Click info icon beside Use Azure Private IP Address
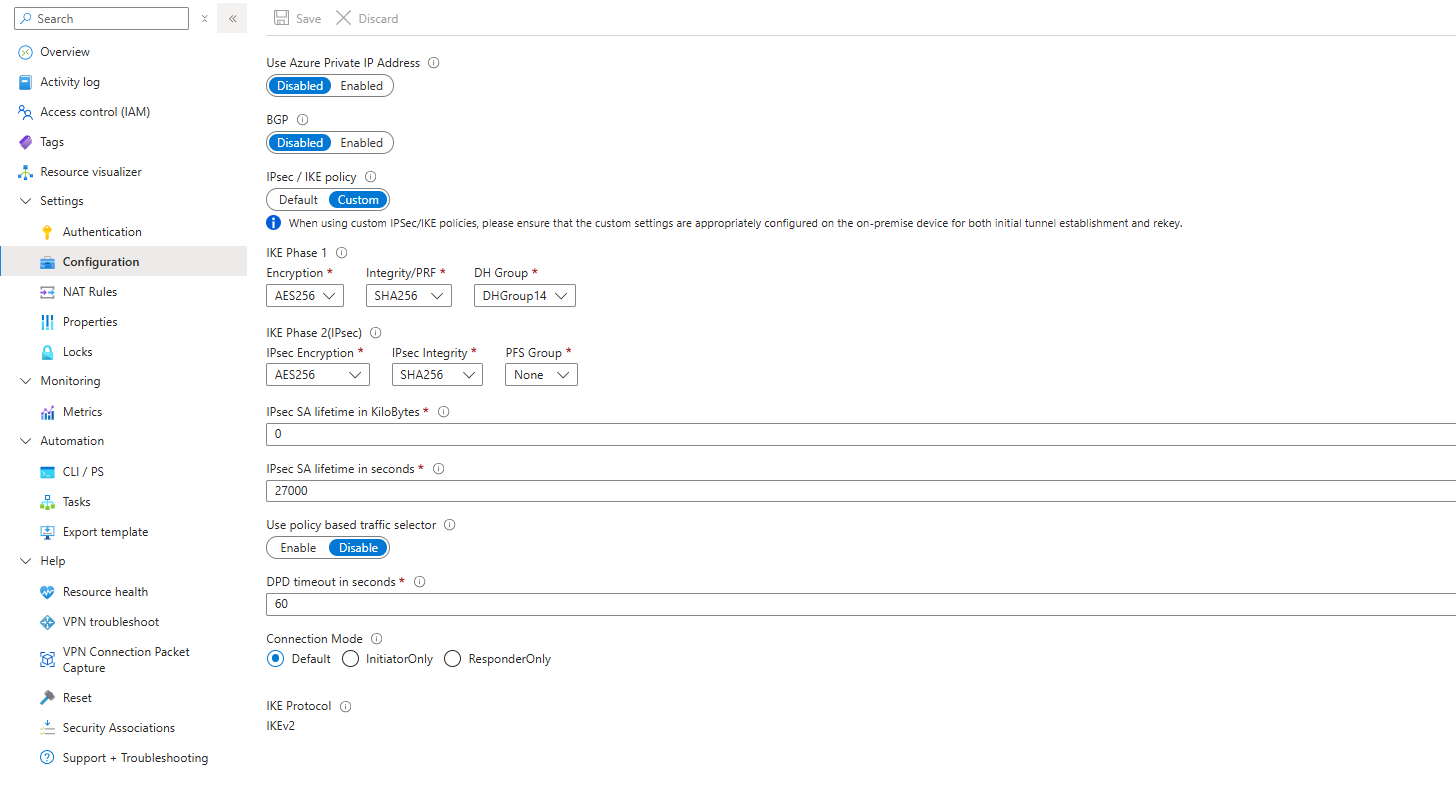Viewport: 1456px width, 787px height. click(434, 63)
